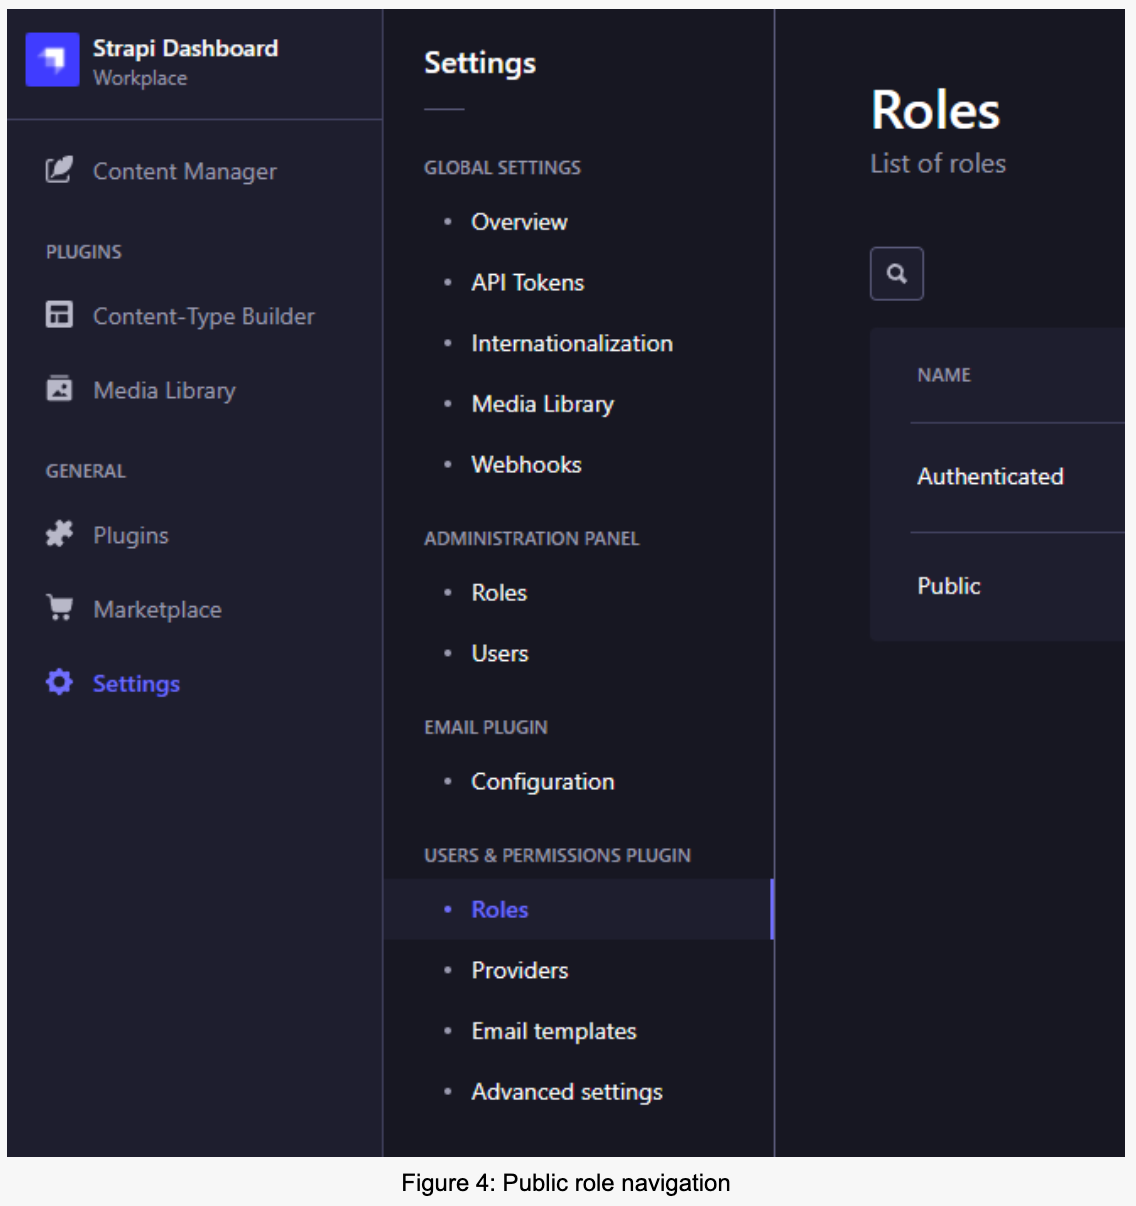
Task: Click the search magnifier button
Action: coord(896,273)
